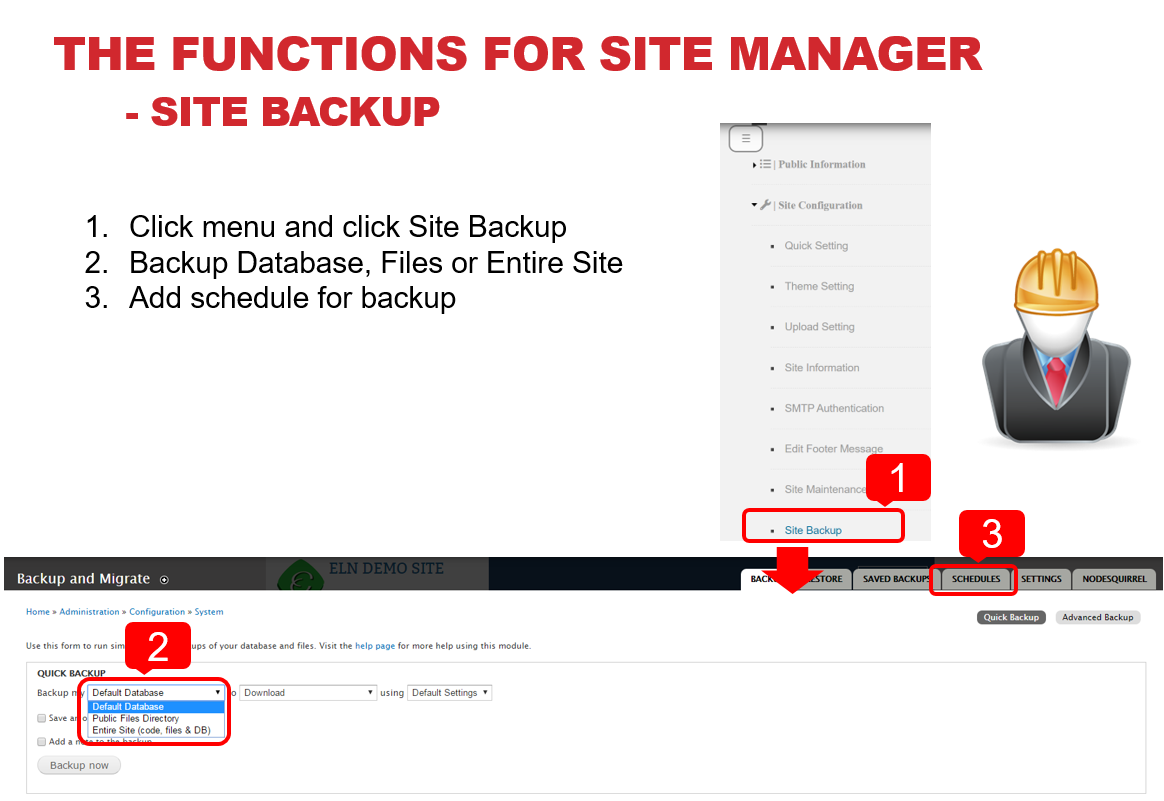
Task: Choose Entire Site (code, files & DB) option
Action: click(x=151, y=731)
